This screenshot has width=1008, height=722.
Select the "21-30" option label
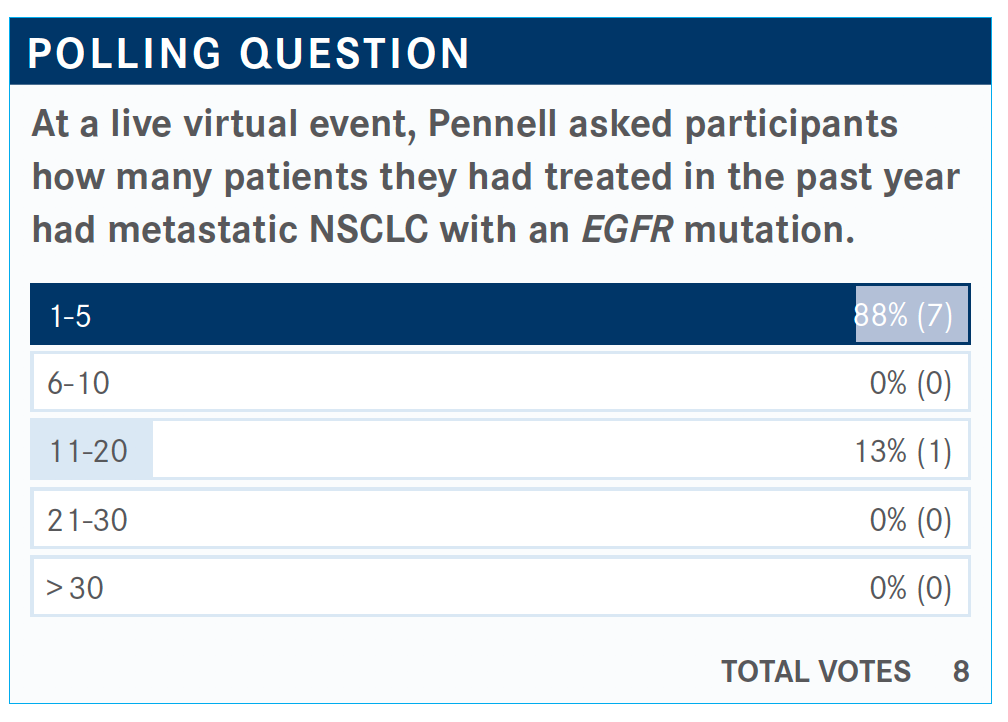click(x=88, y=520)
